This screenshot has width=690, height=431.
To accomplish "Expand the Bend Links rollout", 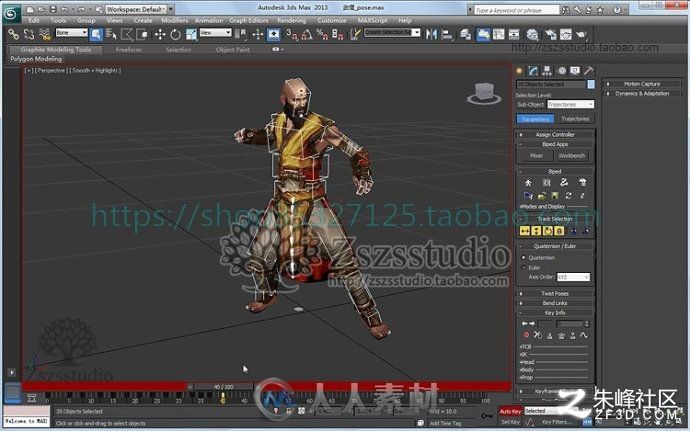I will pos(555,303).
